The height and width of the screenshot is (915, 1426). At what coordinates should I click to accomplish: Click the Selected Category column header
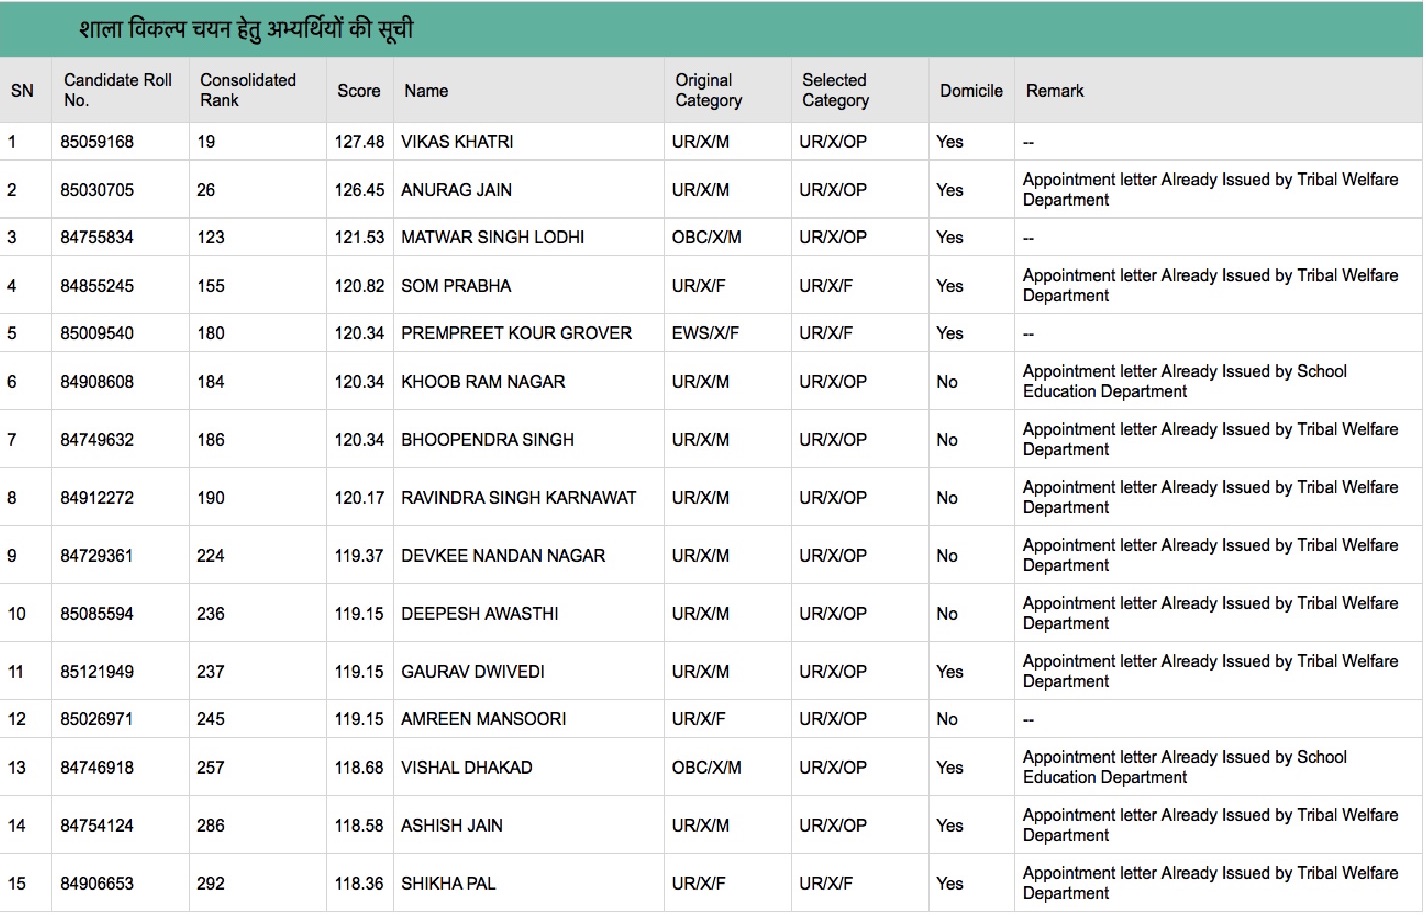[835, 90]
